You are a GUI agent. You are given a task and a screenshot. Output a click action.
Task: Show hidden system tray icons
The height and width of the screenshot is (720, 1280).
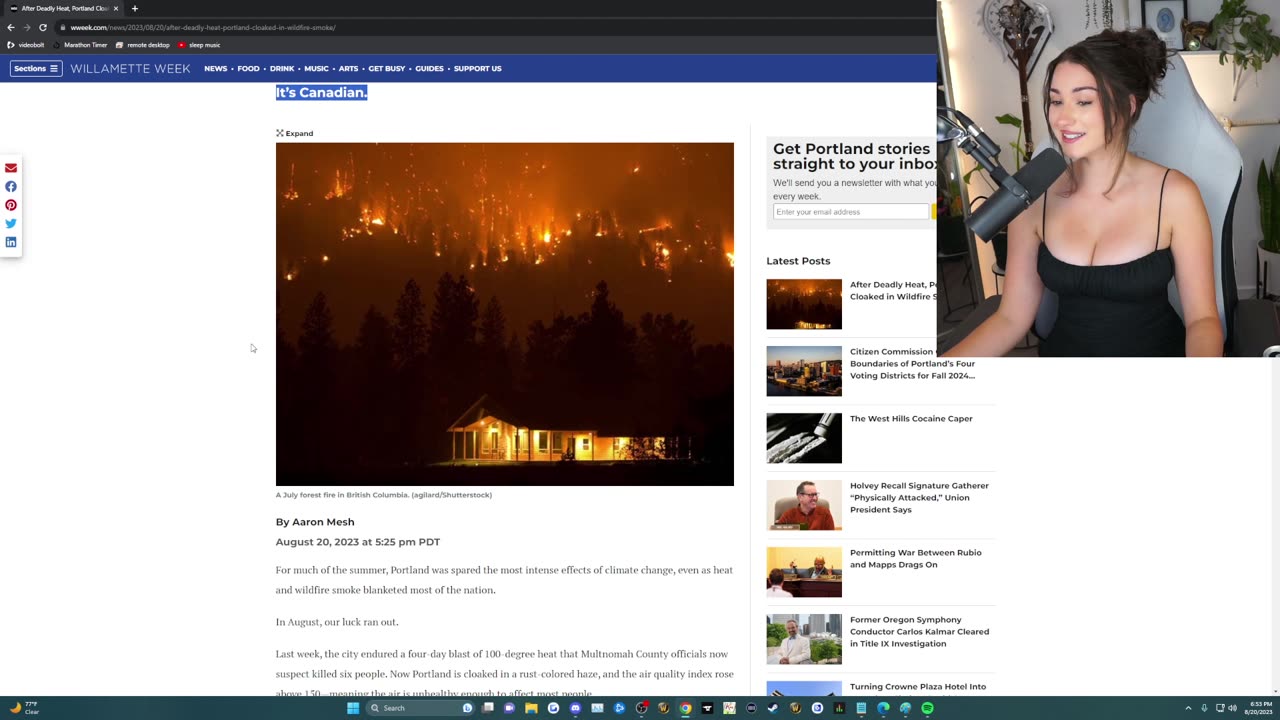1188,708
